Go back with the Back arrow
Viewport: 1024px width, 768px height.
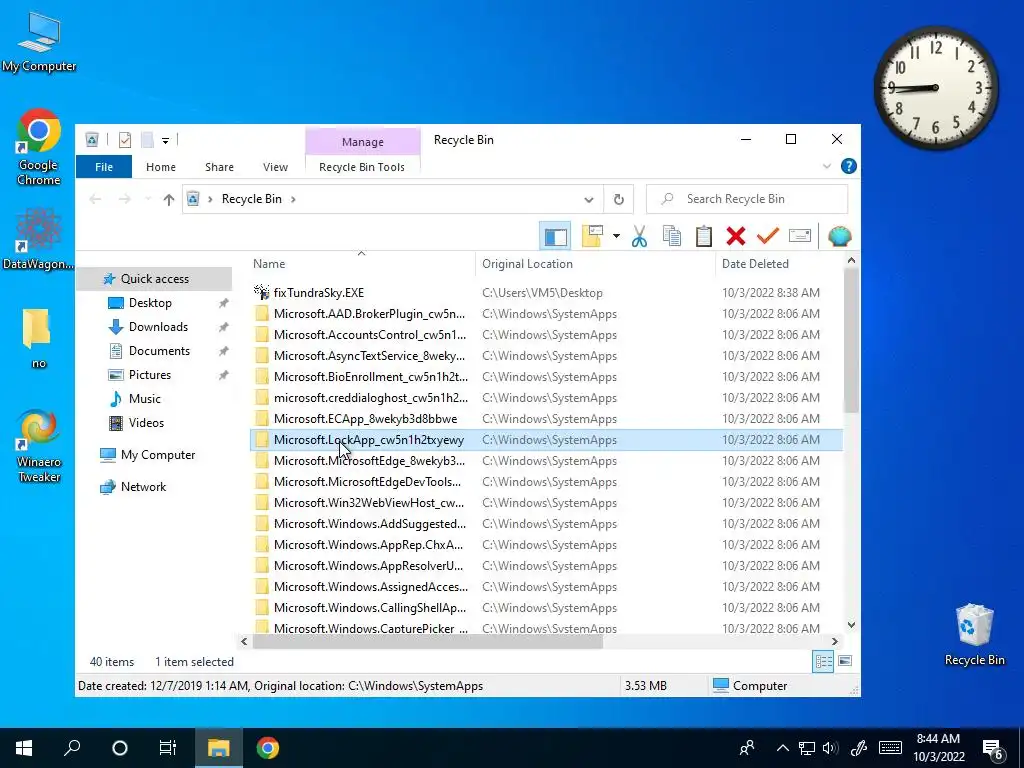click(x=95, y=199)
